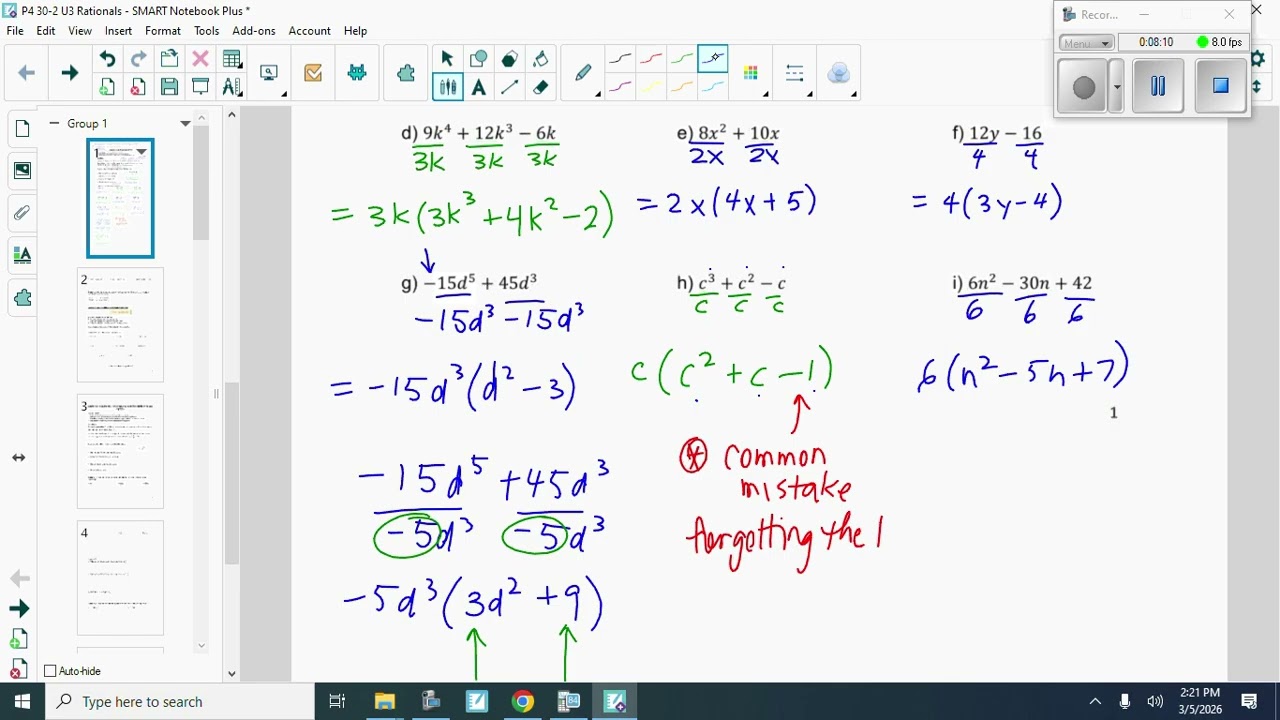This screenshot has width=1280, height=720.
Task: Open Gallery tab in sidebar
Action: [22, 170]
